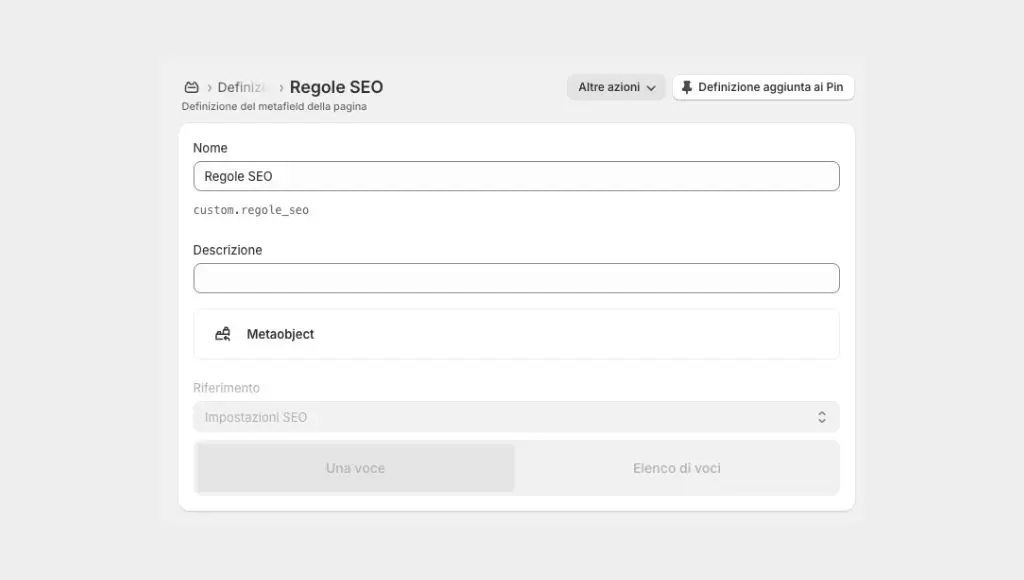
Task: Click the chevron icon beside Altre azioni
Action: coord(651,88)
